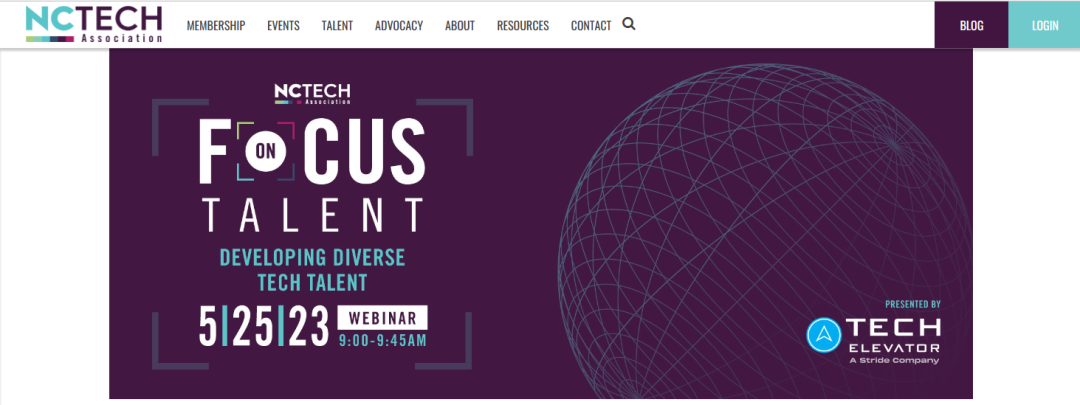1080x405 pixels.
Task: Open the Membership menu
Action: pyautogui.click(x=216, y=25)
